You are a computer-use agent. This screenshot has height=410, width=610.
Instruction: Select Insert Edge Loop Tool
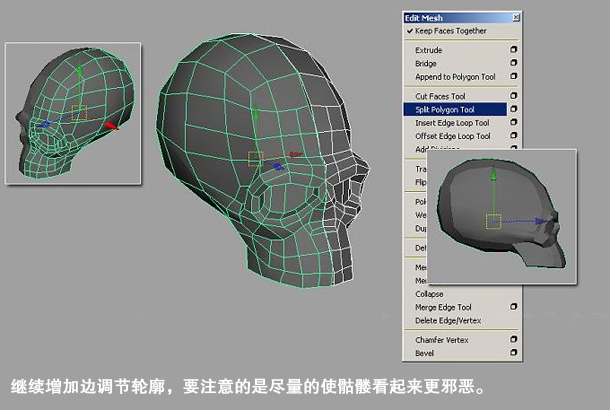click(452, 123)
